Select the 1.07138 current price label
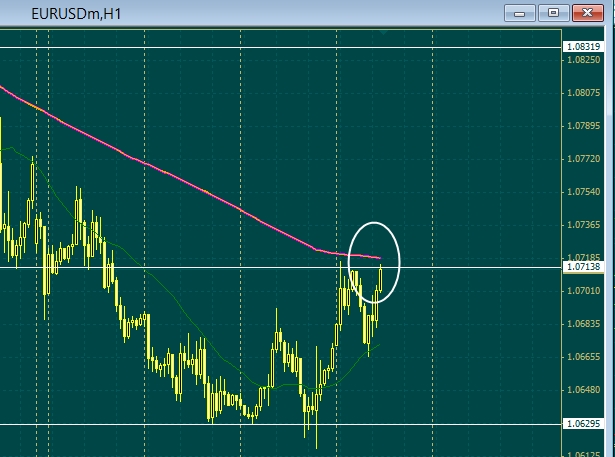The width and height of the screenshot is (615, 457). click(583, 267)
